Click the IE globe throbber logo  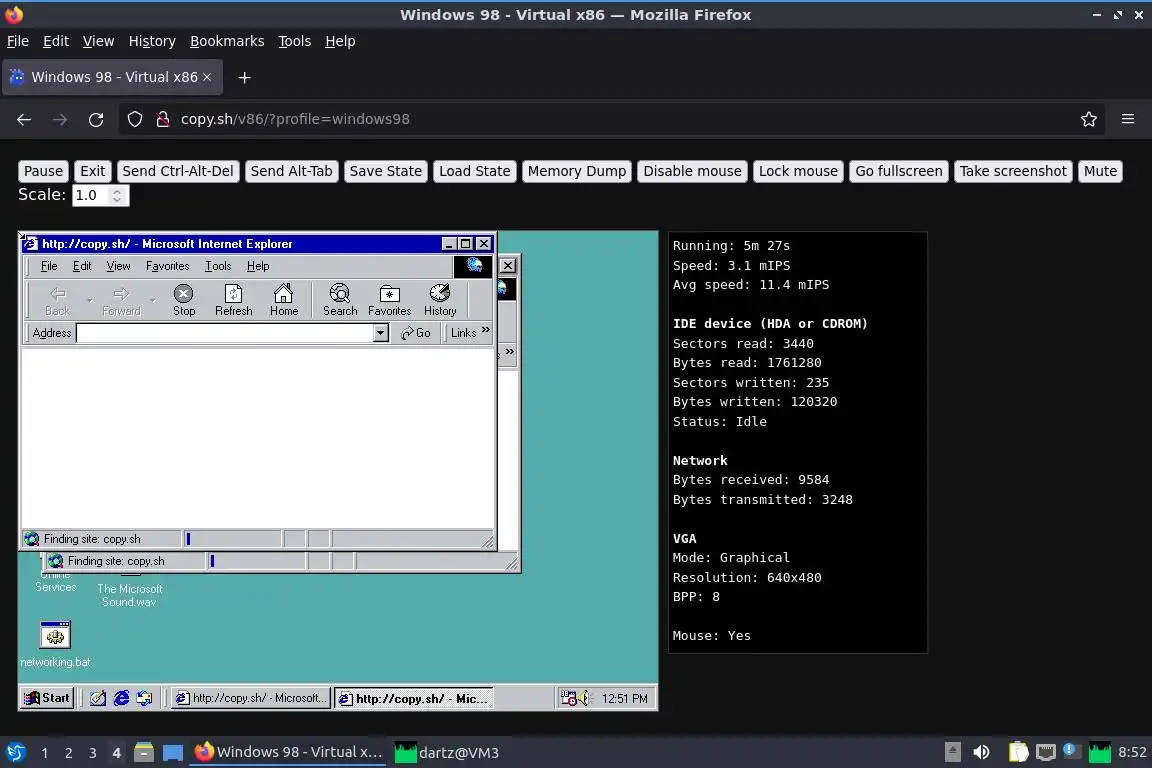point(474,266)
